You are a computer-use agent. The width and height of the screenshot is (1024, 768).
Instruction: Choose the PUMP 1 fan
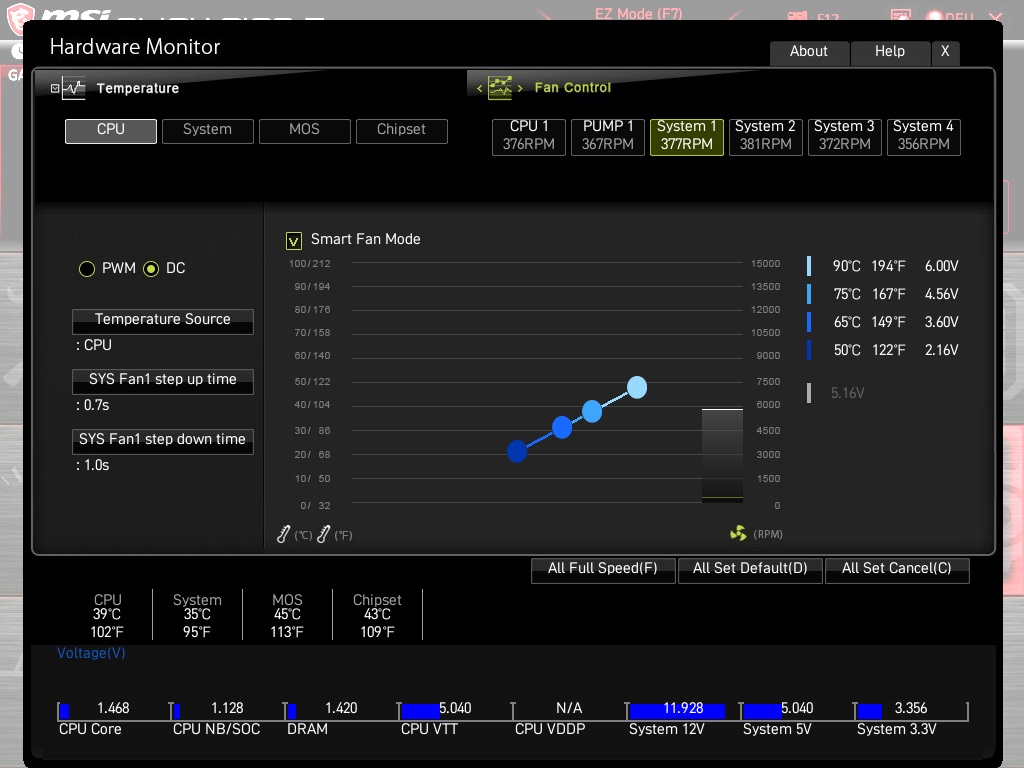608,136
